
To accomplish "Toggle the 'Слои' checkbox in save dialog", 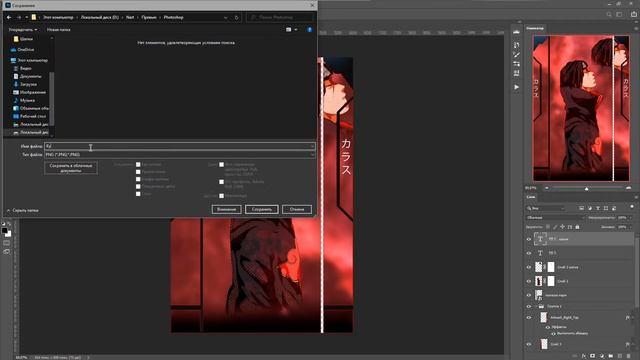I will click(138, 194).
